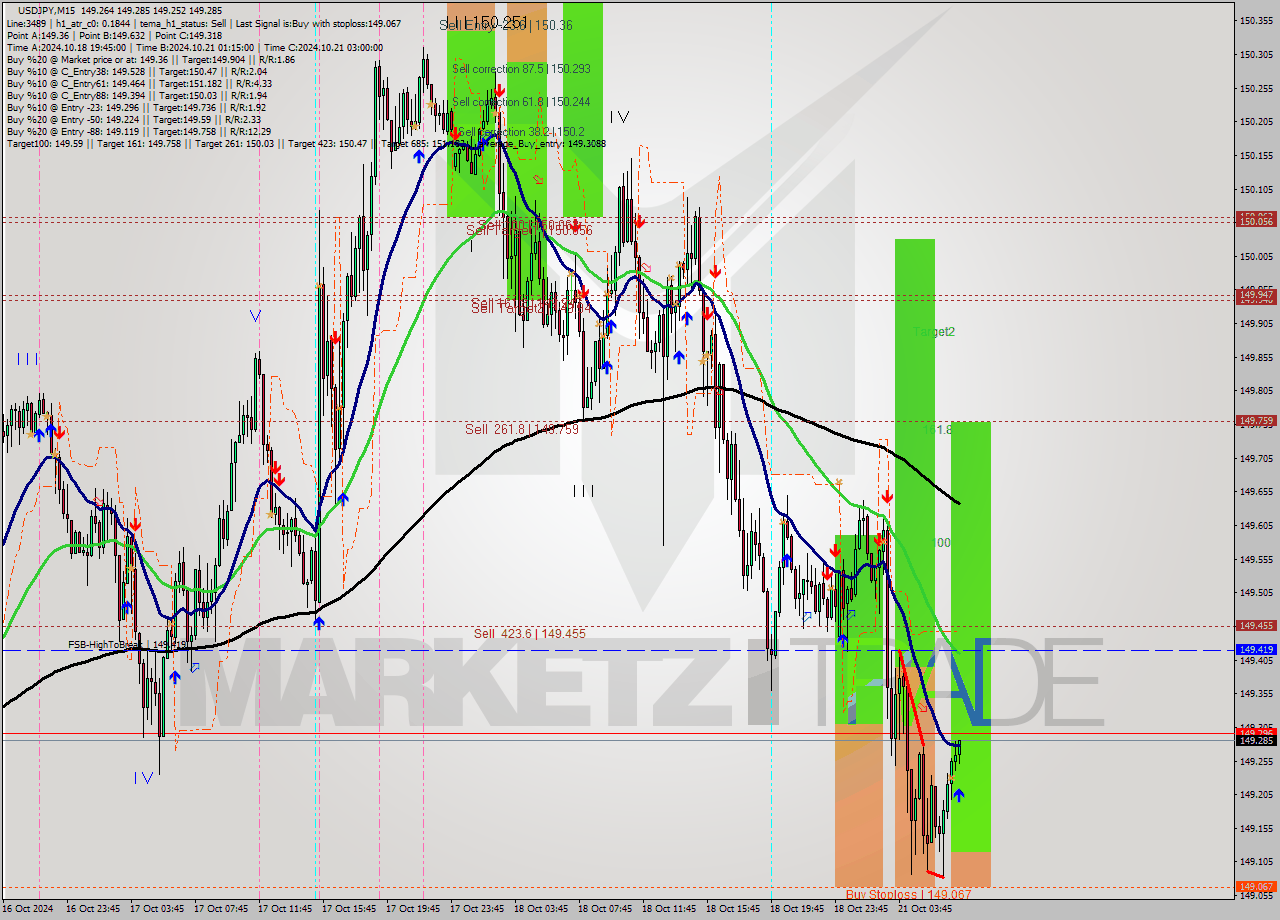The width and height of the screenshot is (1280, 920).
Task: Click the 149.355 price axis label
Action: [1257, 693]
